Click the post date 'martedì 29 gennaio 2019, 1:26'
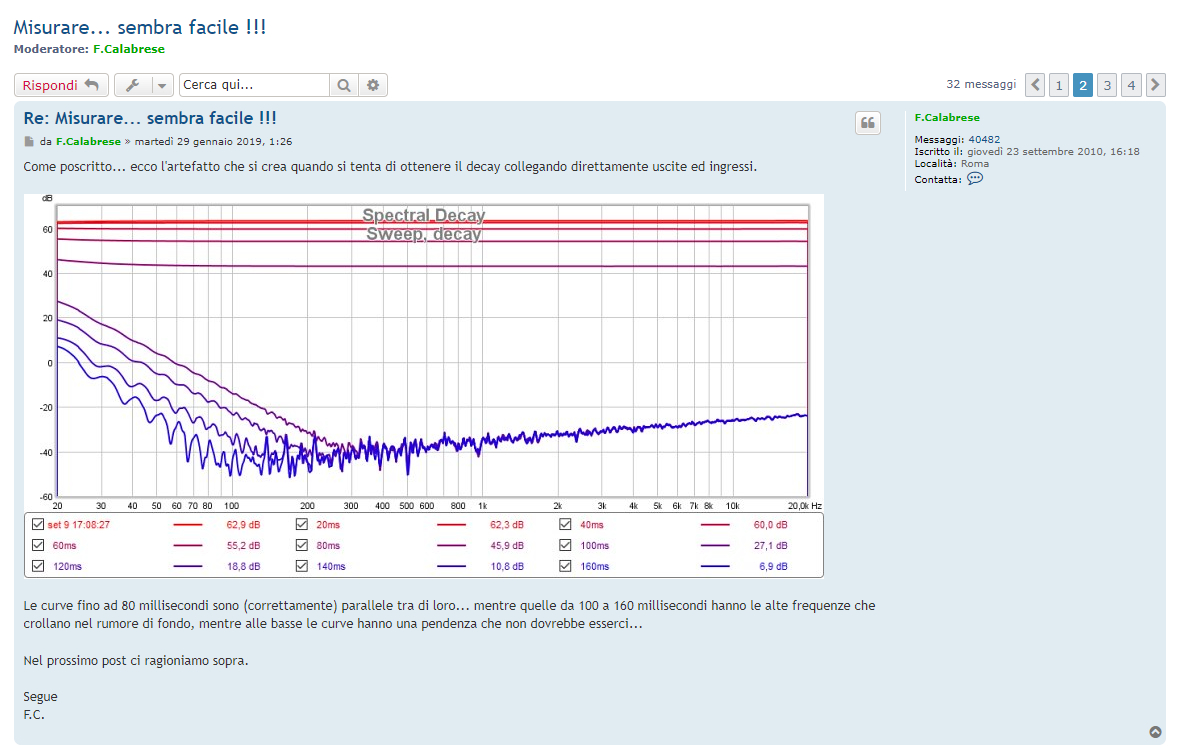 tap(213, 141)
